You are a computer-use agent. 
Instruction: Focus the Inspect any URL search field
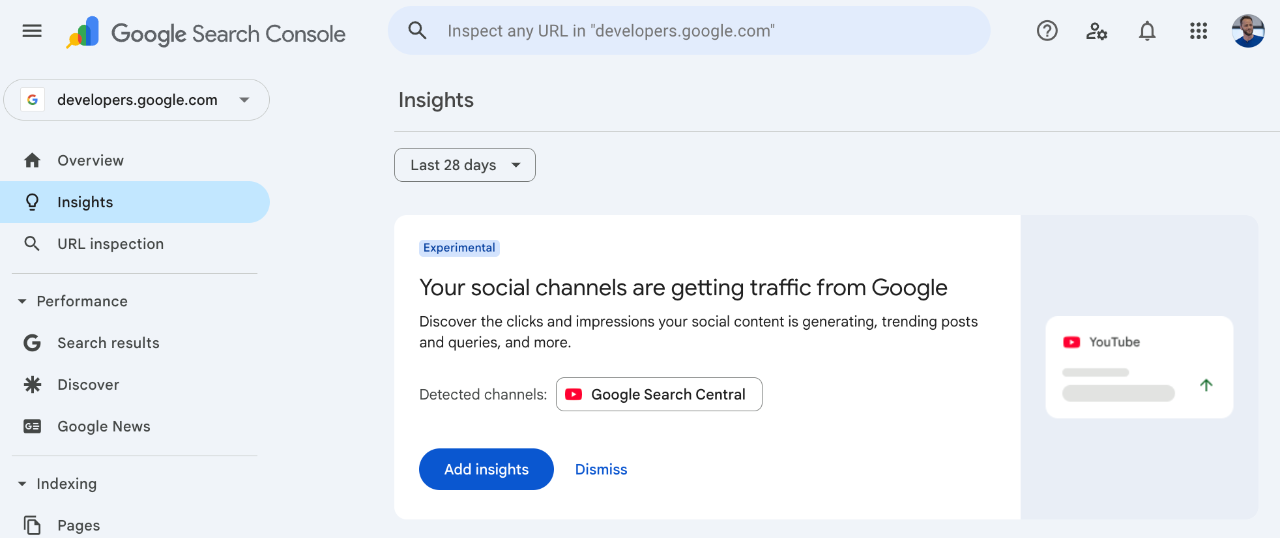point(700,31)
